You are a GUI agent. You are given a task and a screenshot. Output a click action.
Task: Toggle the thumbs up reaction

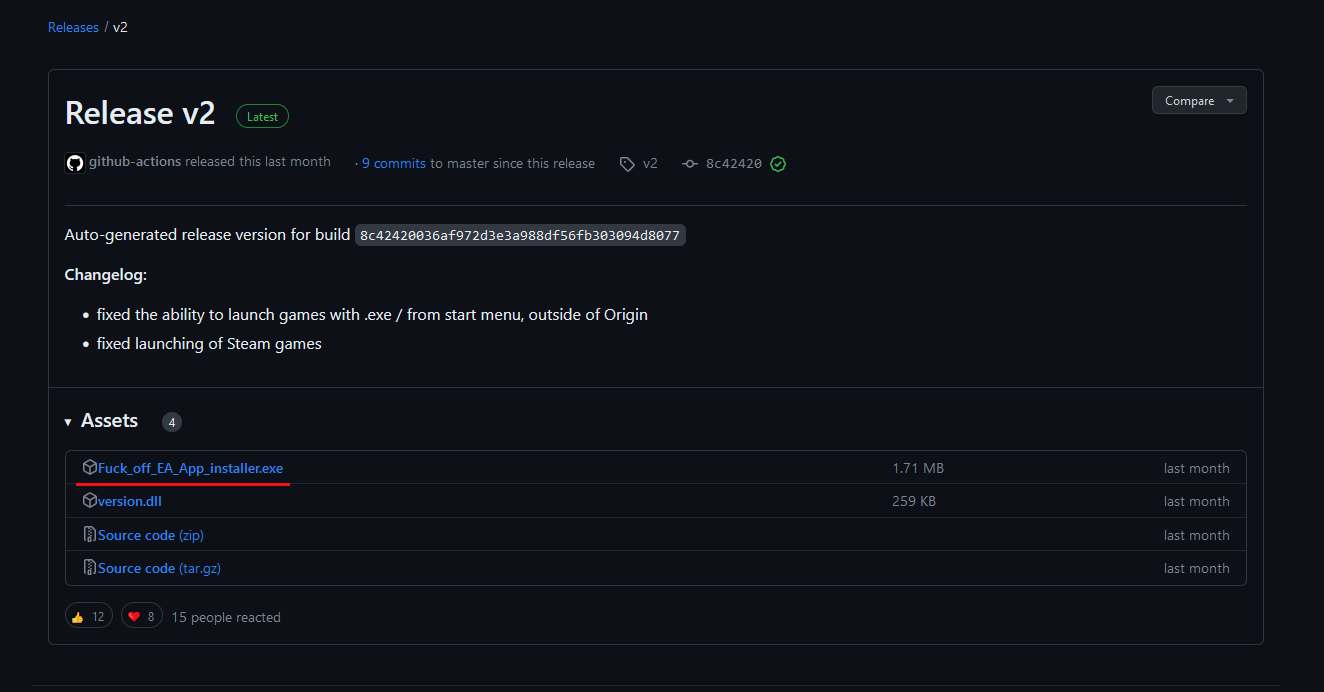(x=89, y=616)
